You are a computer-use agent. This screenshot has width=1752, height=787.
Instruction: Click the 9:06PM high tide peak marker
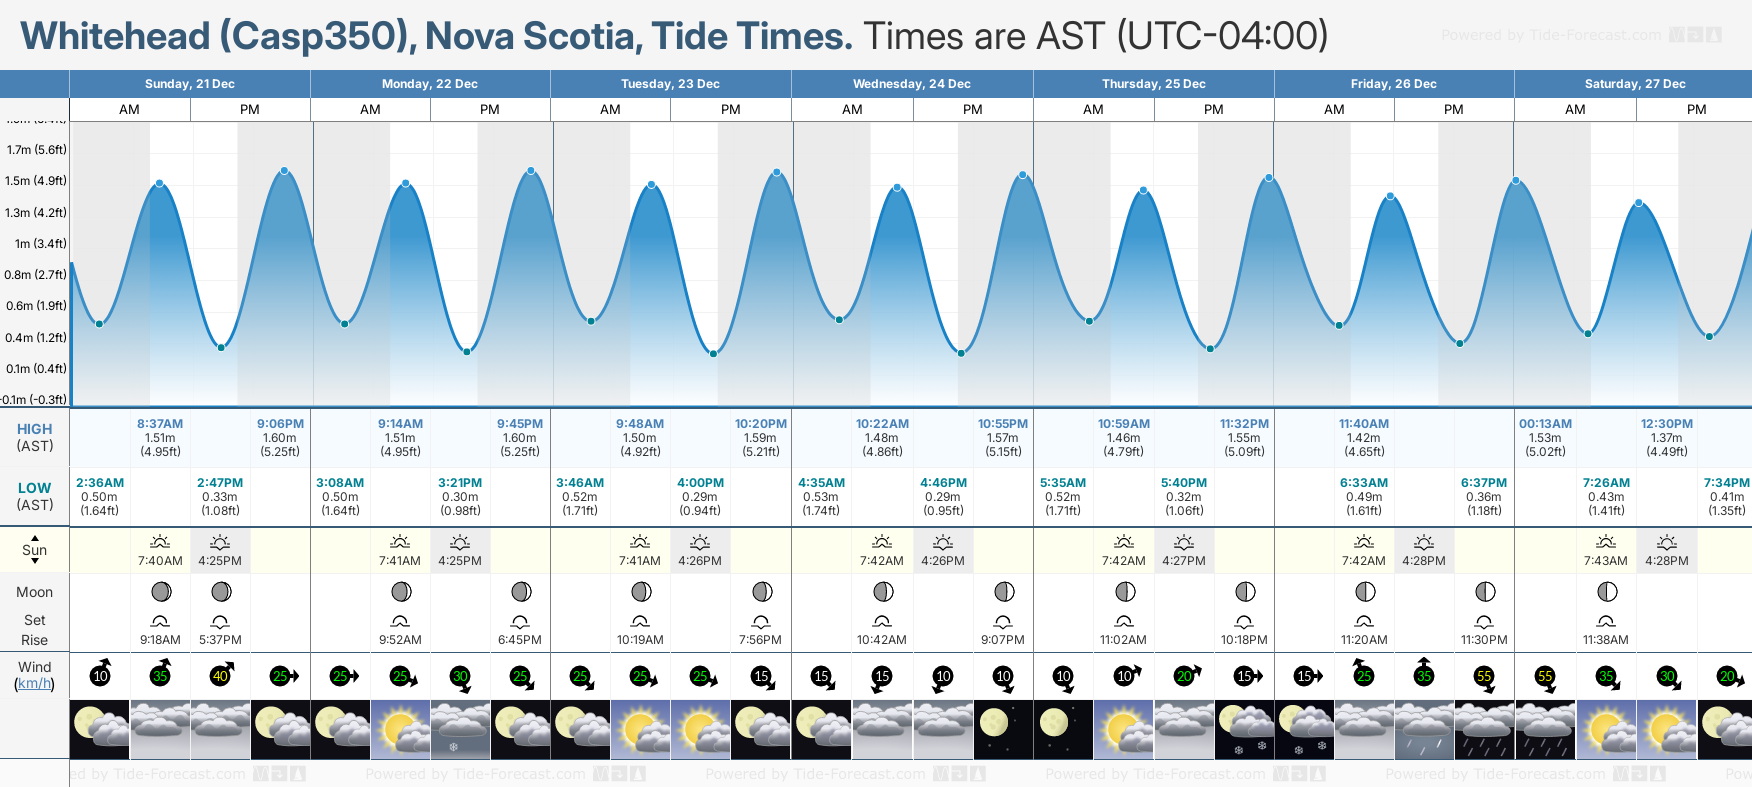[285, 171]
